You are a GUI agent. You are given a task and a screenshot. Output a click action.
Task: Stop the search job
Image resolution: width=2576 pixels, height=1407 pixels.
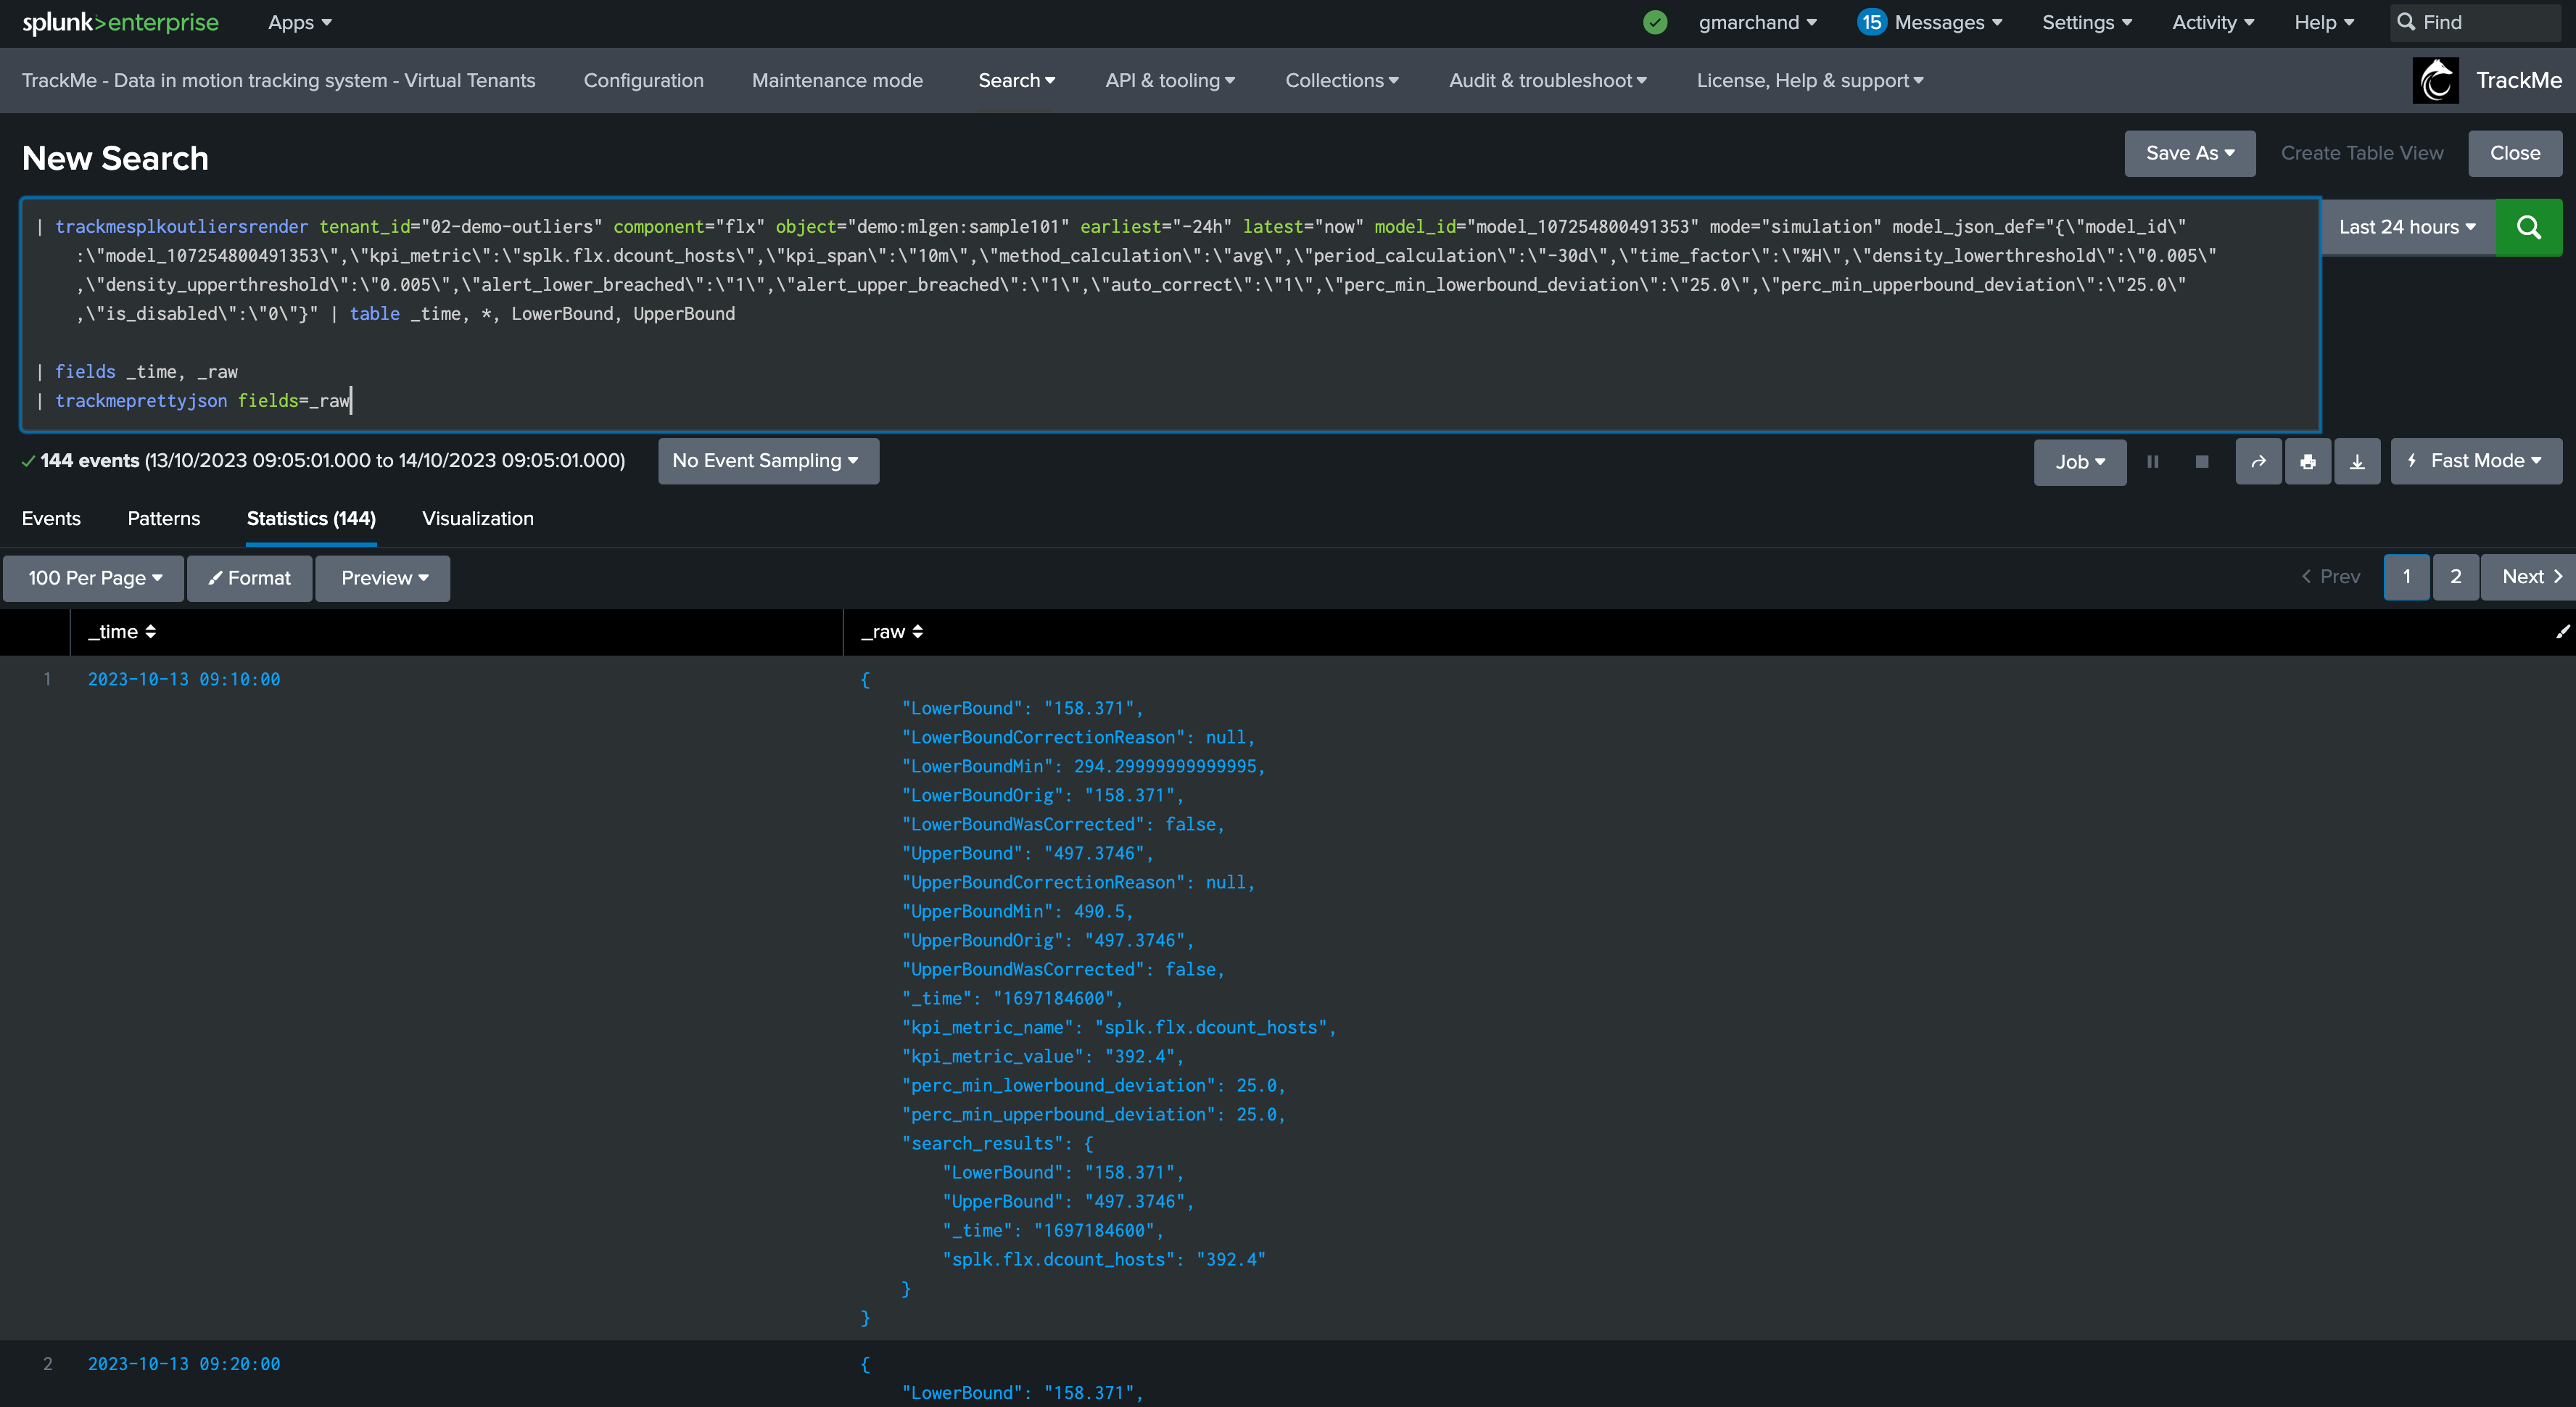coord(2201,461)
